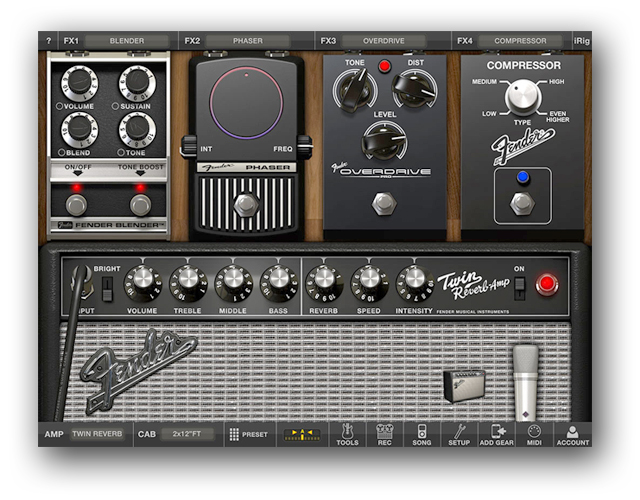The height and width of the screenshot is (500, 640).
Task: Click the amp input jack
Action: 82,284
